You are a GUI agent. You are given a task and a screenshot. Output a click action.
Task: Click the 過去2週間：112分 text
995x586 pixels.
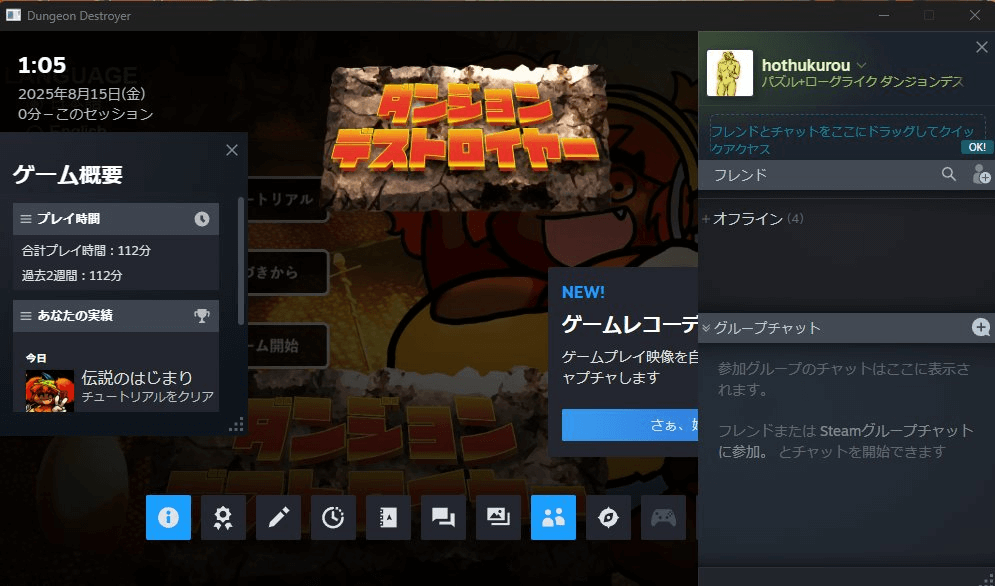click(x=72, y=276)
